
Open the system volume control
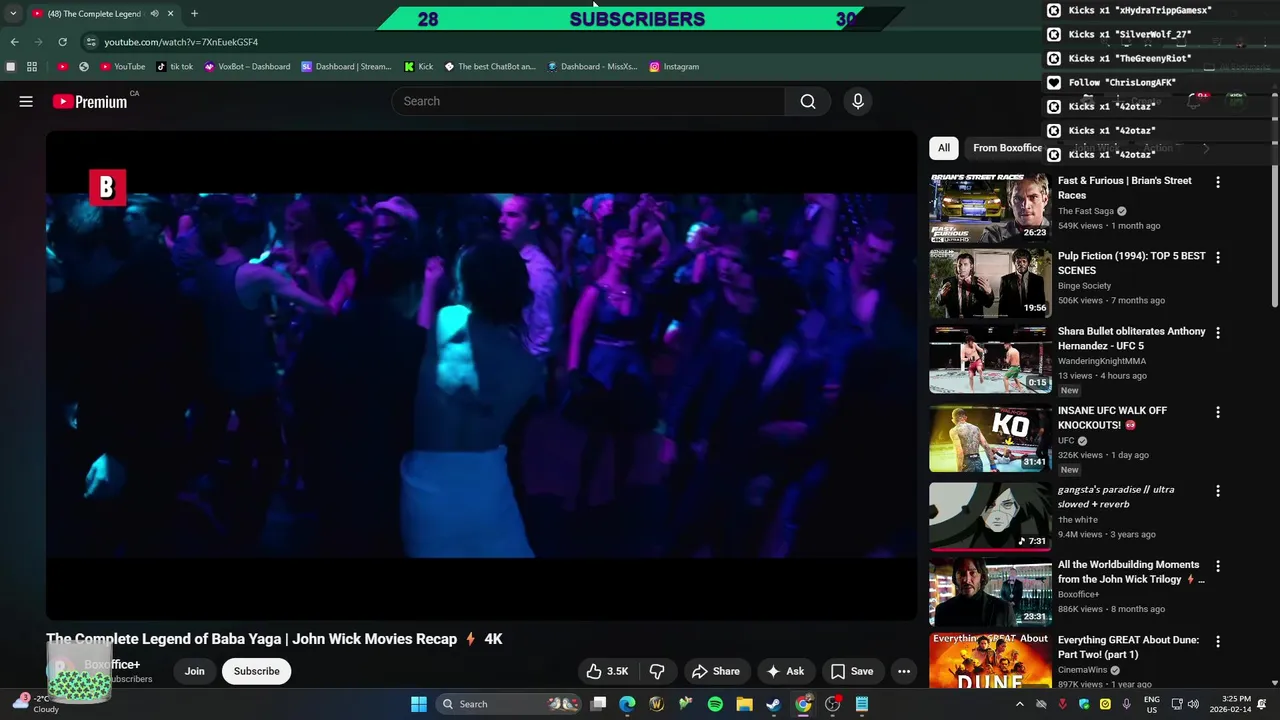1192,704
